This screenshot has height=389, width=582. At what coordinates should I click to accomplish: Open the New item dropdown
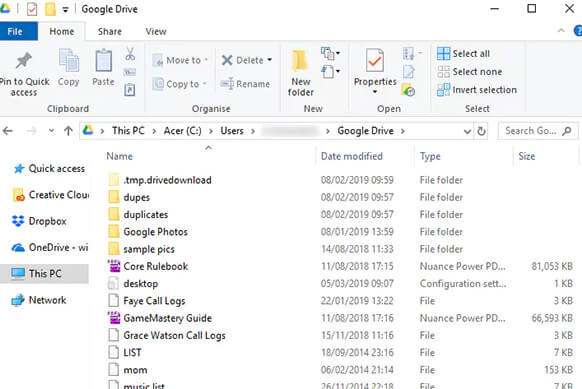330,53
